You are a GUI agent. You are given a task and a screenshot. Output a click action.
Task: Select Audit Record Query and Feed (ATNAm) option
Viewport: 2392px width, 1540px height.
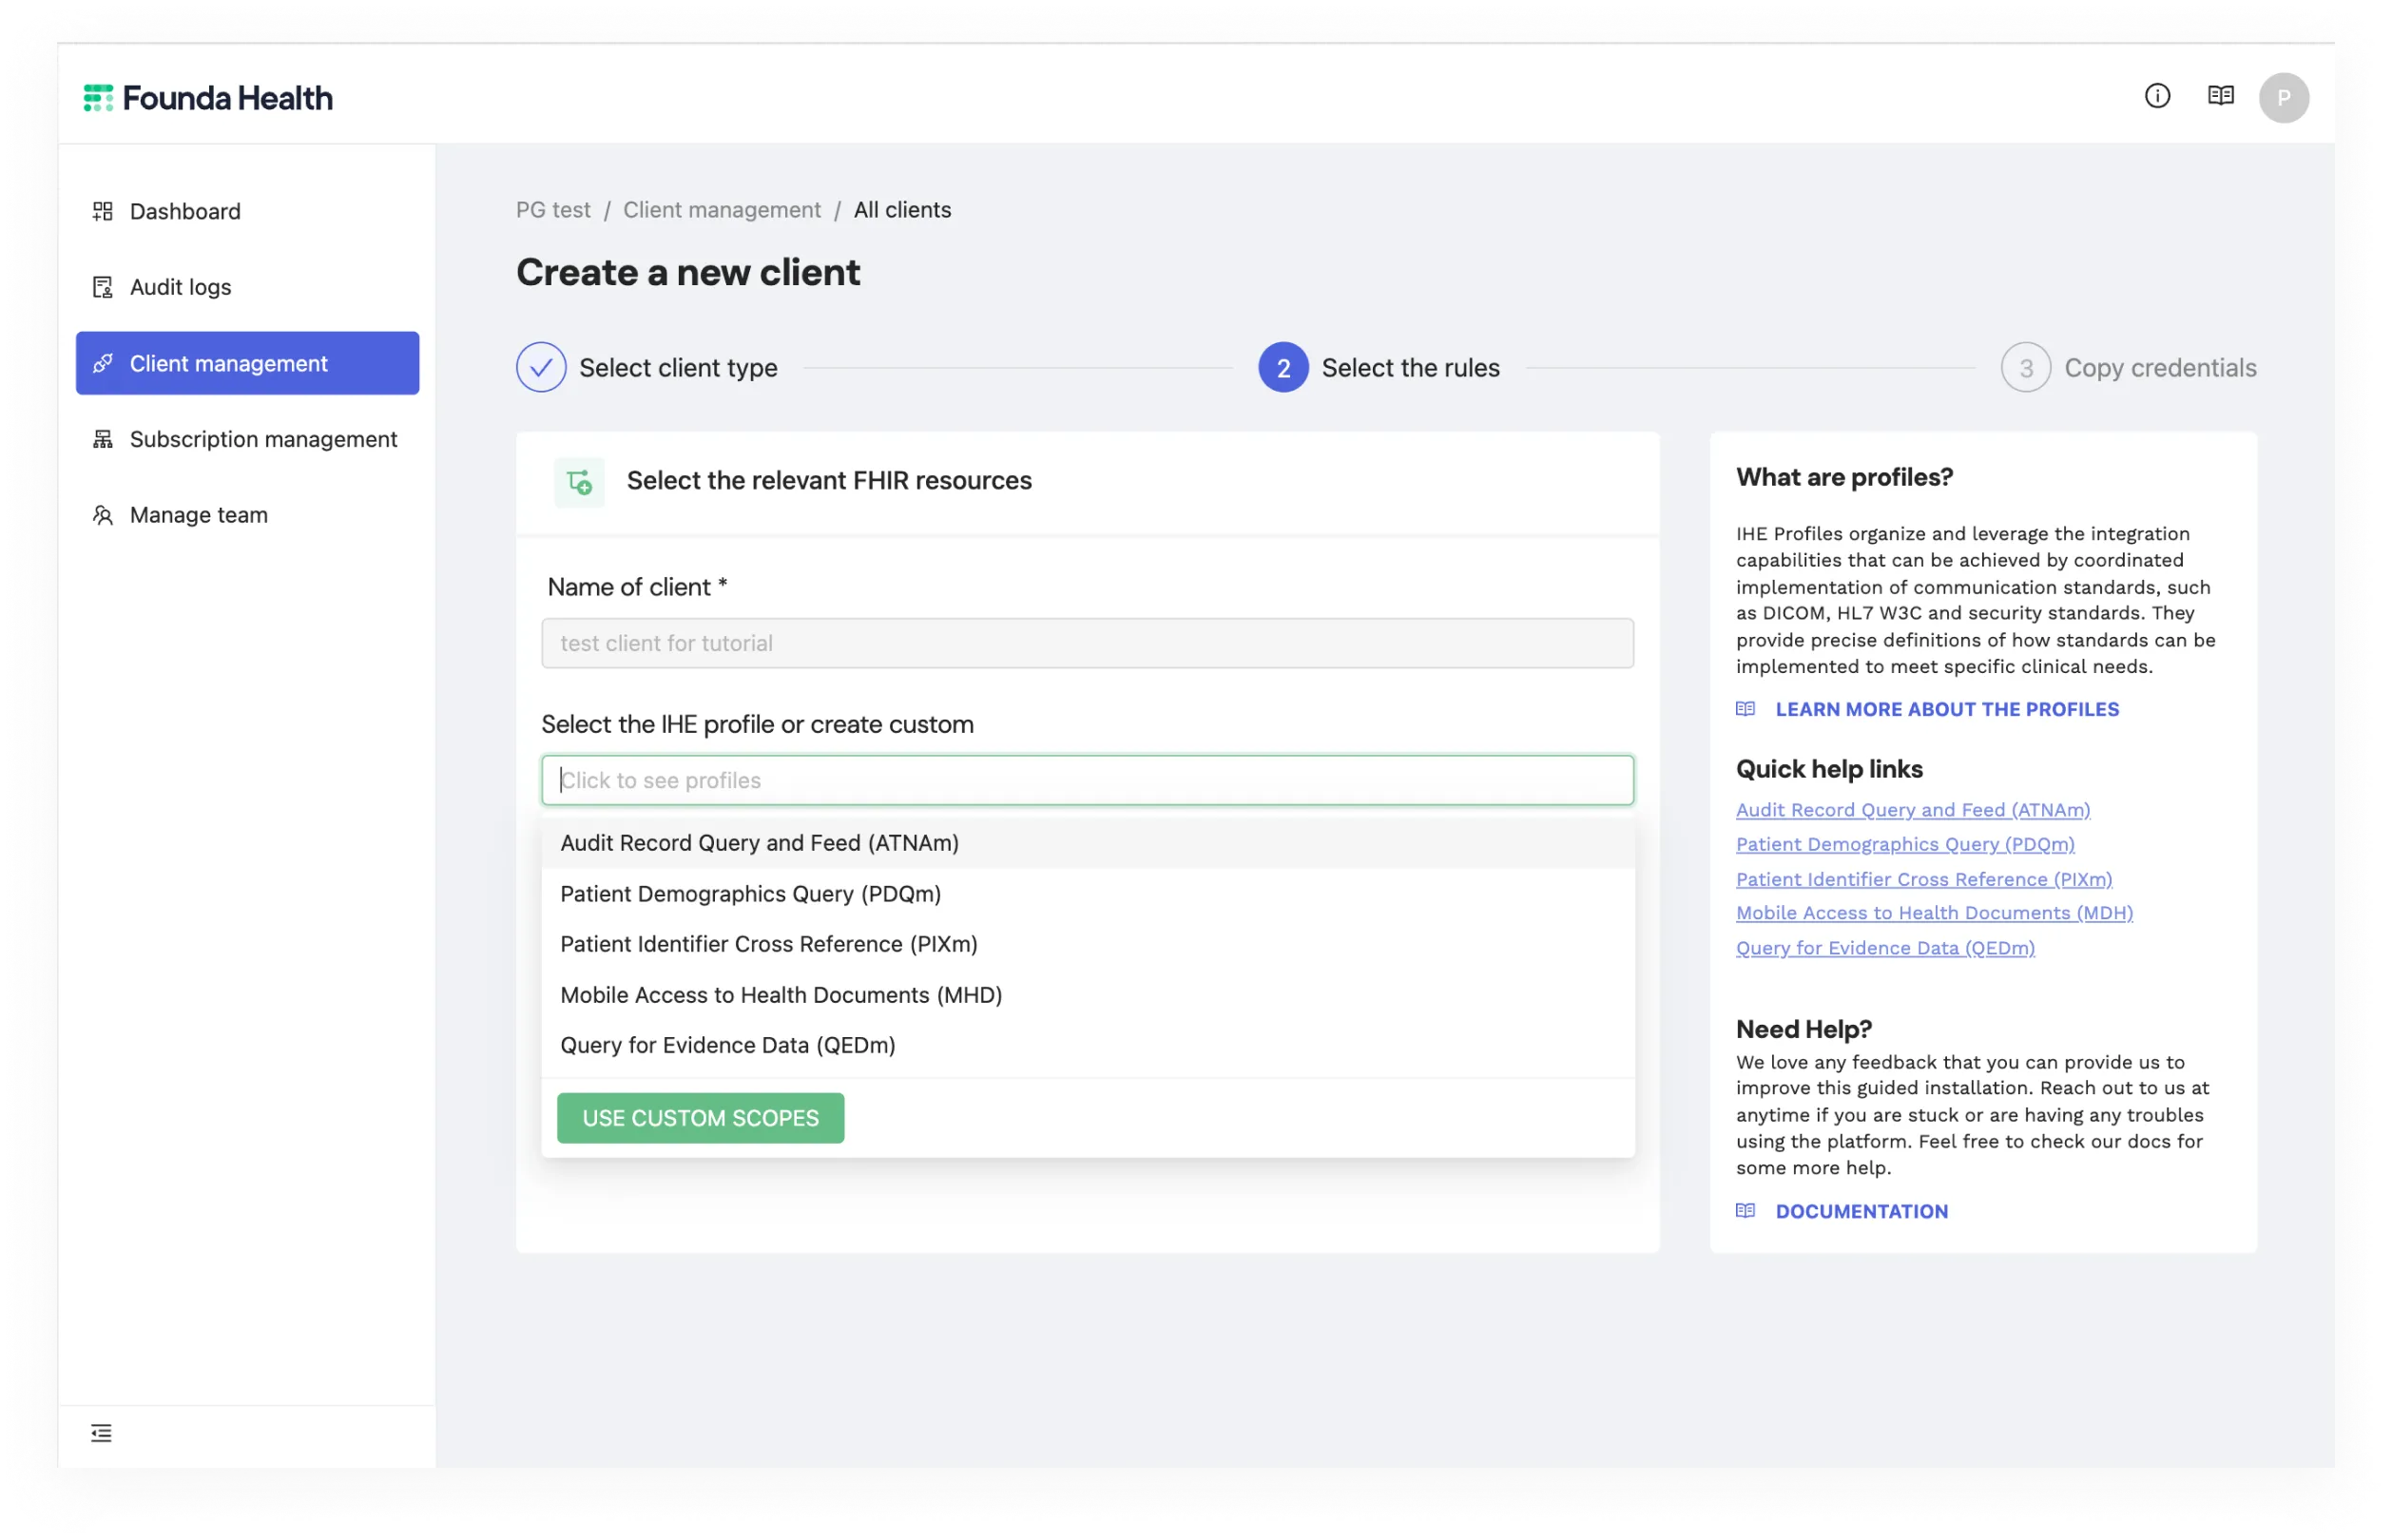pyautogui.click(x=1087, y=843)
